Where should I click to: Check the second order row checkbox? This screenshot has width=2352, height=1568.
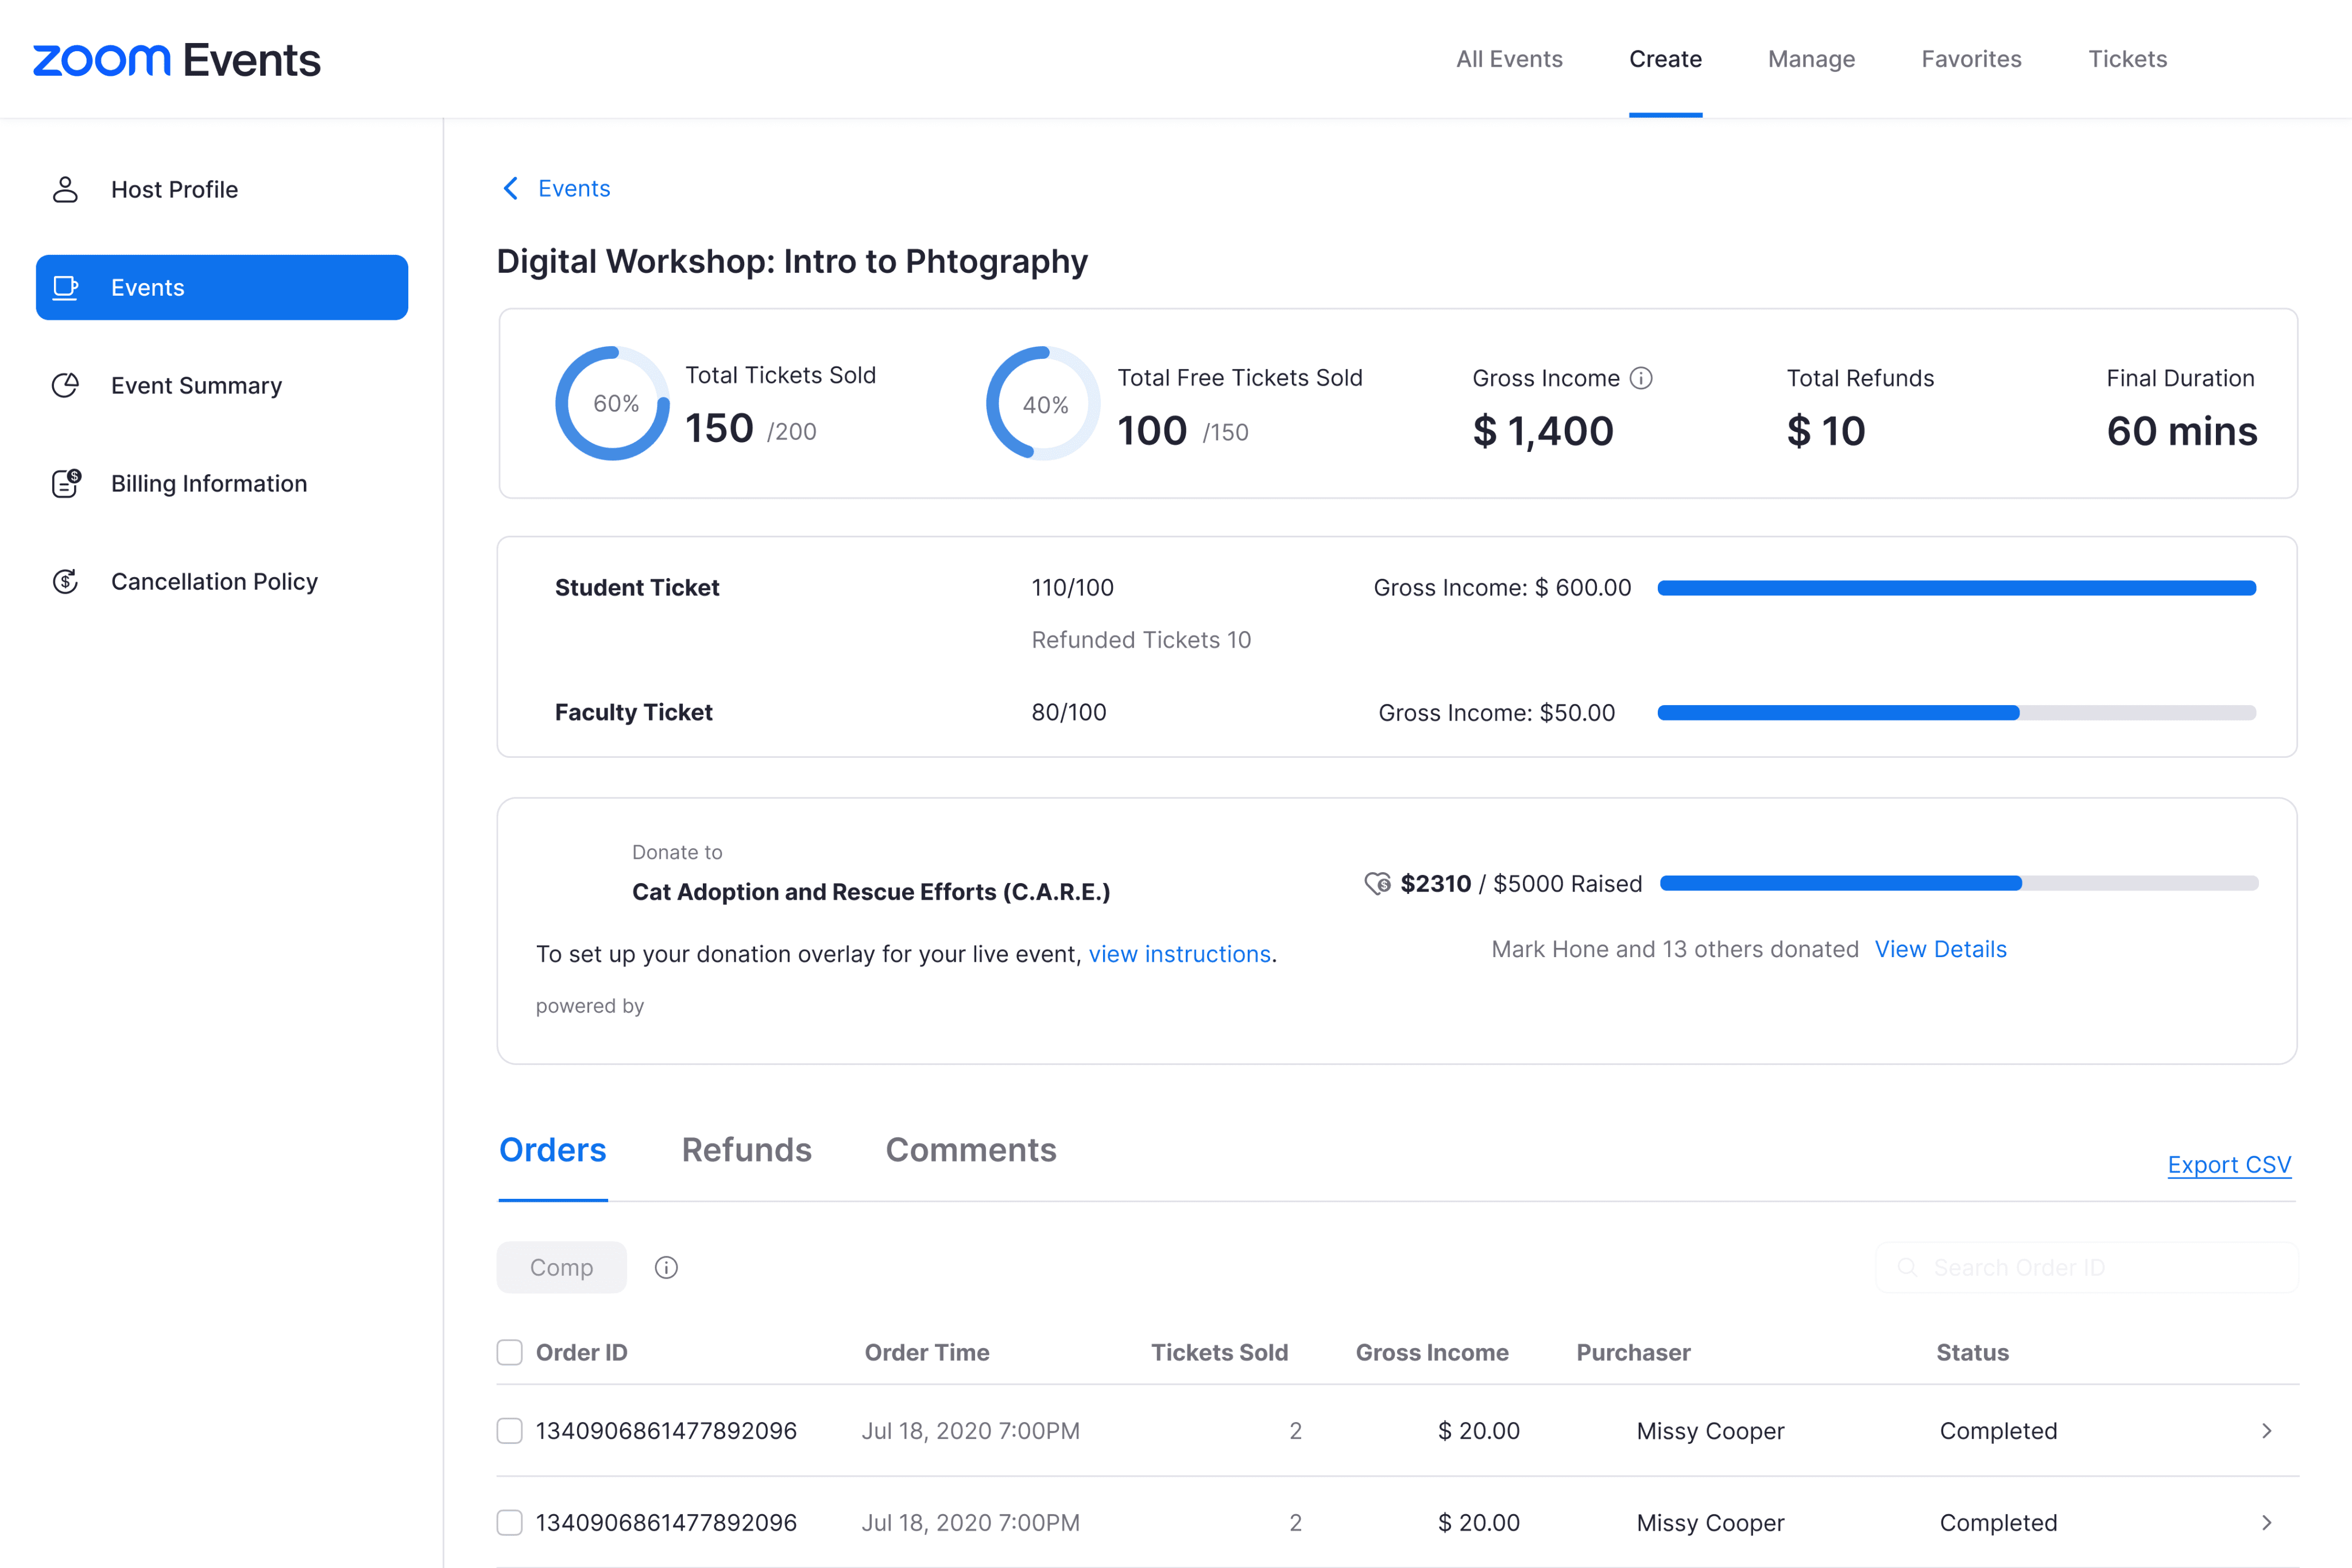click(x=510, y=1523)
